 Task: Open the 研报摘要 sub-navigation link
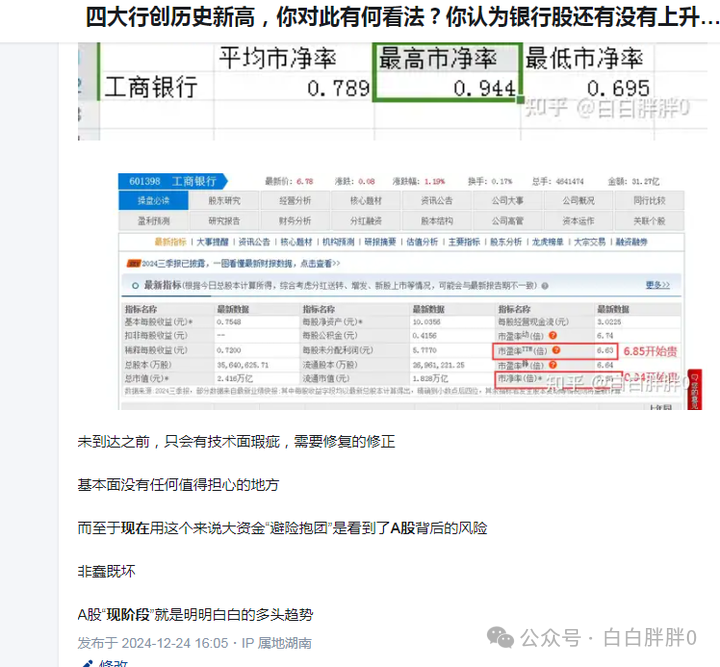[x=380, y=242]
